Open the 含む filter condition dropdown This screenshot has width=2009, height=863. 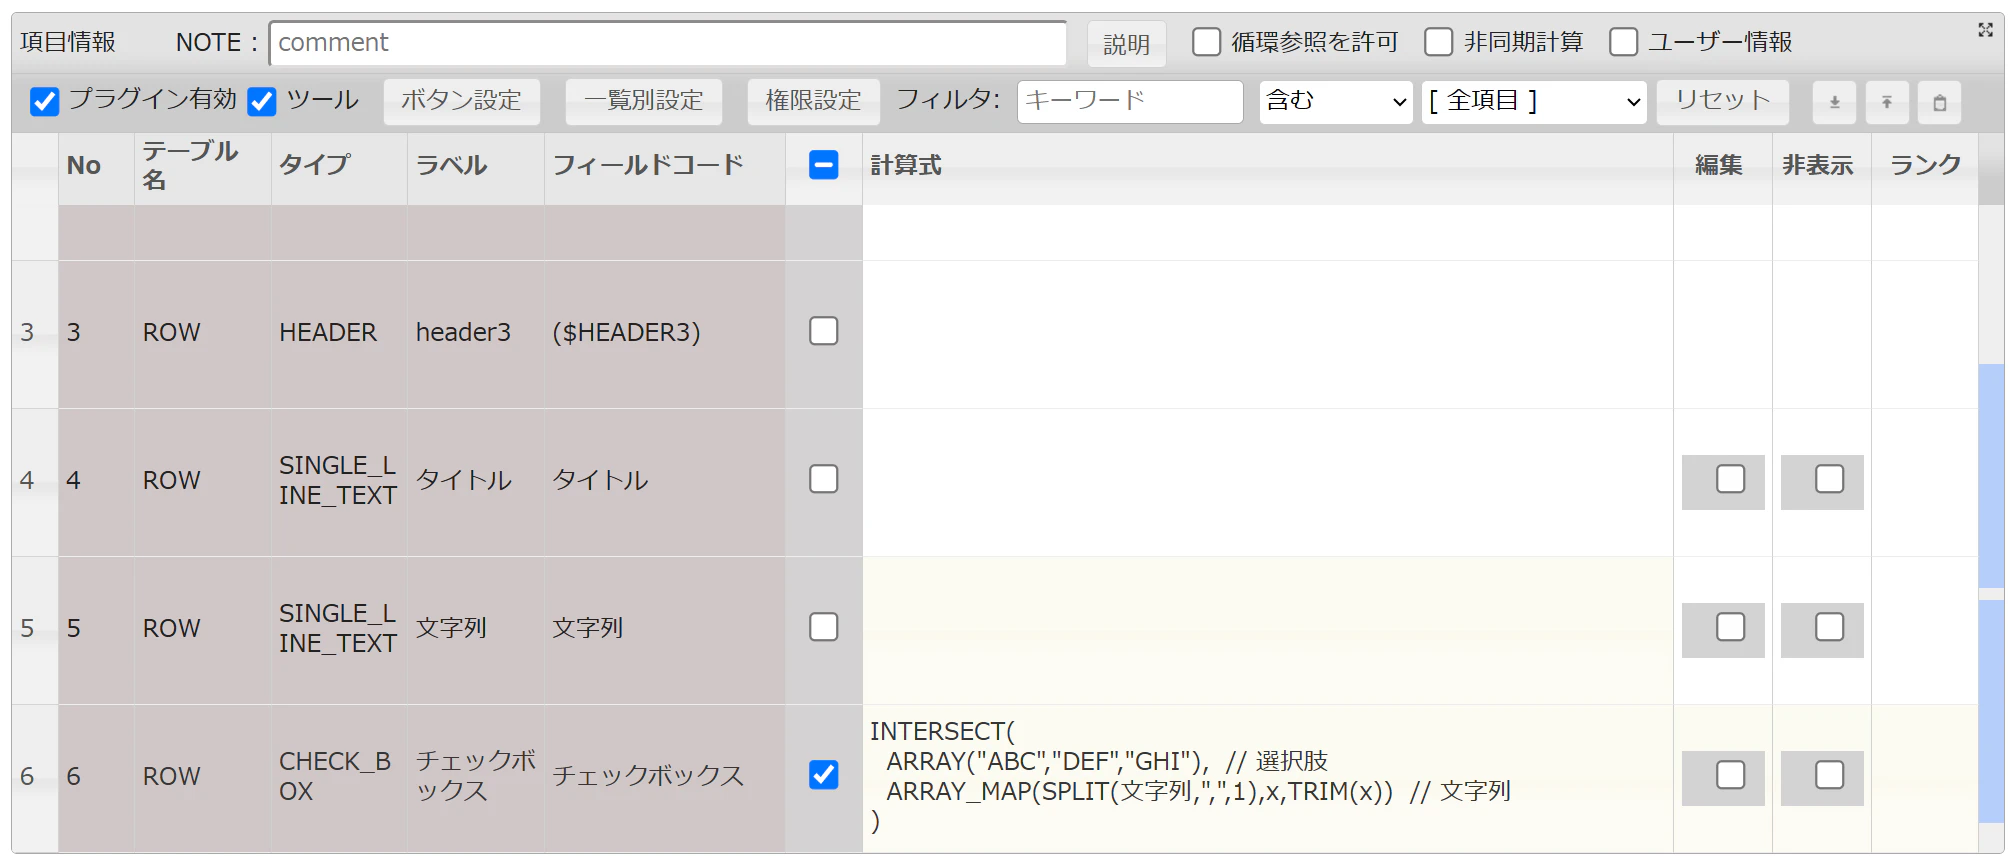pyautogui.click(x=1336, y=101)
